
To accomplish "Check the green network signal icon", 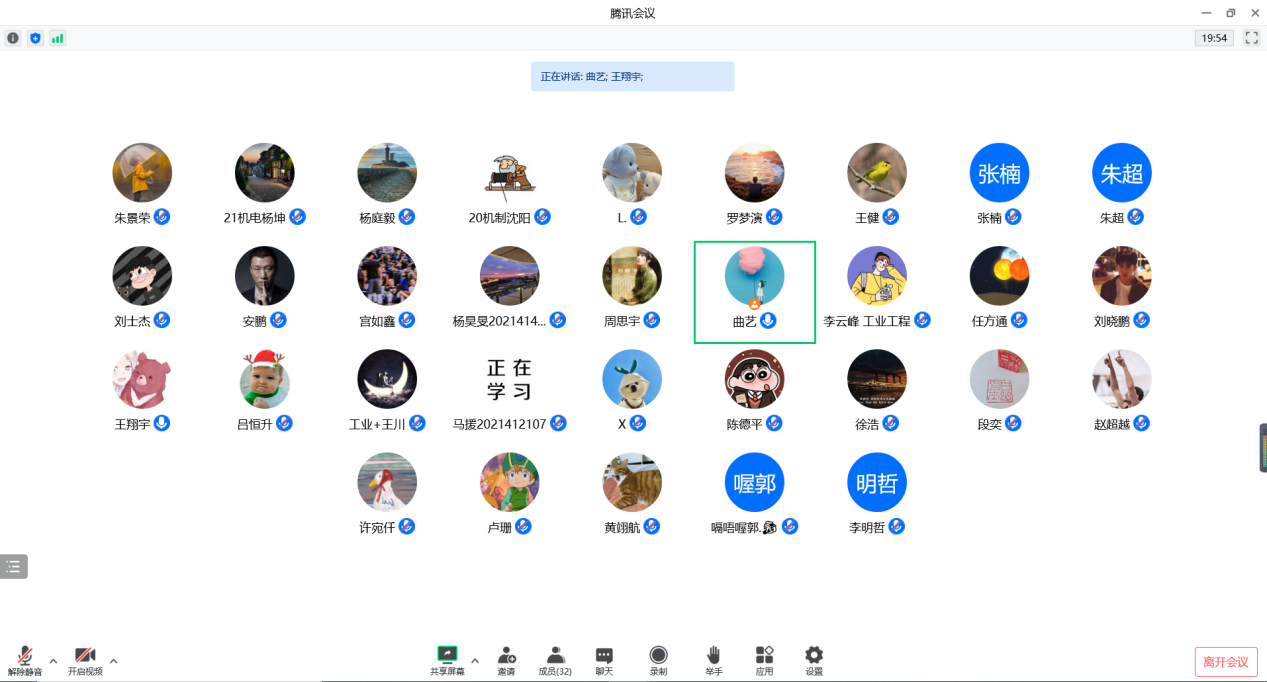I will pos(57,38).
